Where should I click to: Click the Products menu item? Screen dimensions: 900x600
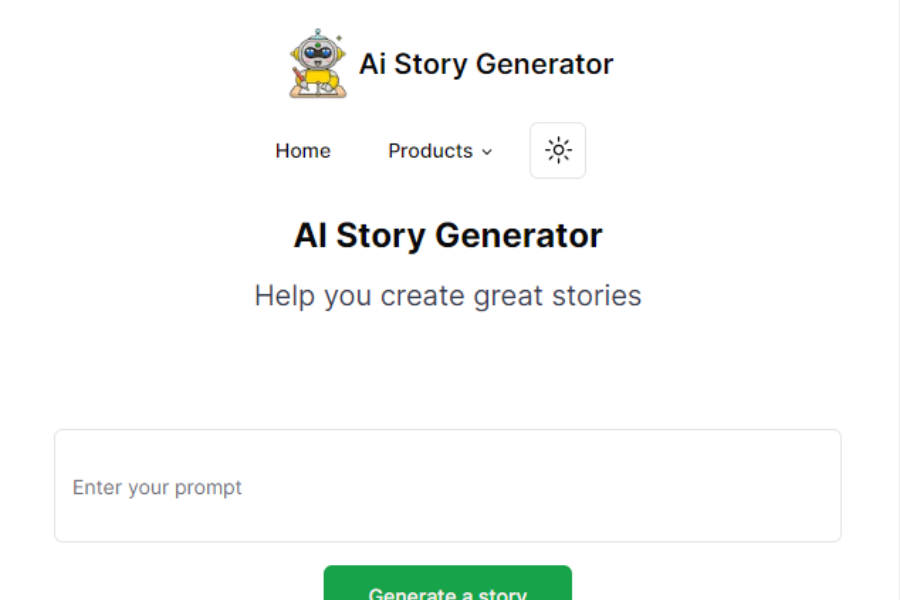tap(430, 150)
